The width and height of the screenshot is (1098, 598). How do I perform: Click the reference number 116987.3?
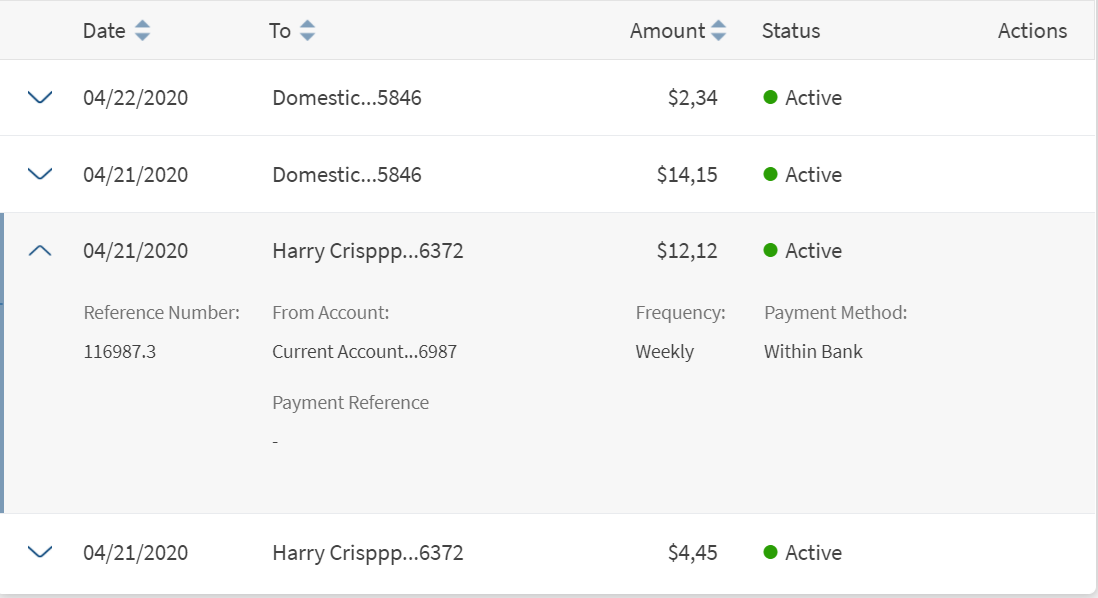click(x=120, y=352)
